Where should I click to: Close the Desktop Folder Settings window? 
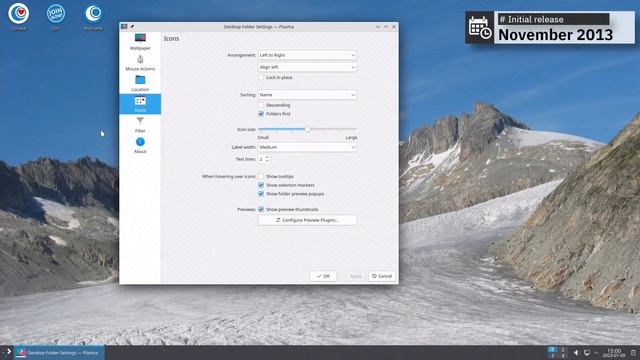[x=394, y=27]
